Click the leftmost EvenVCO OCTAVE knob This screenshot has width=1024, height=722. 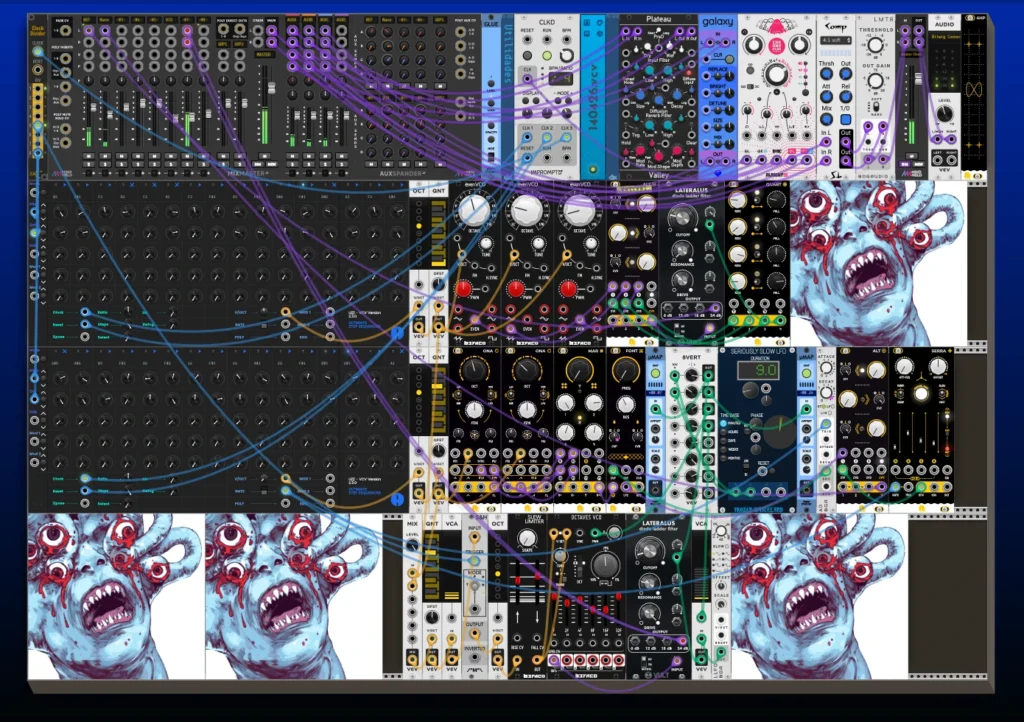[473, 210]
